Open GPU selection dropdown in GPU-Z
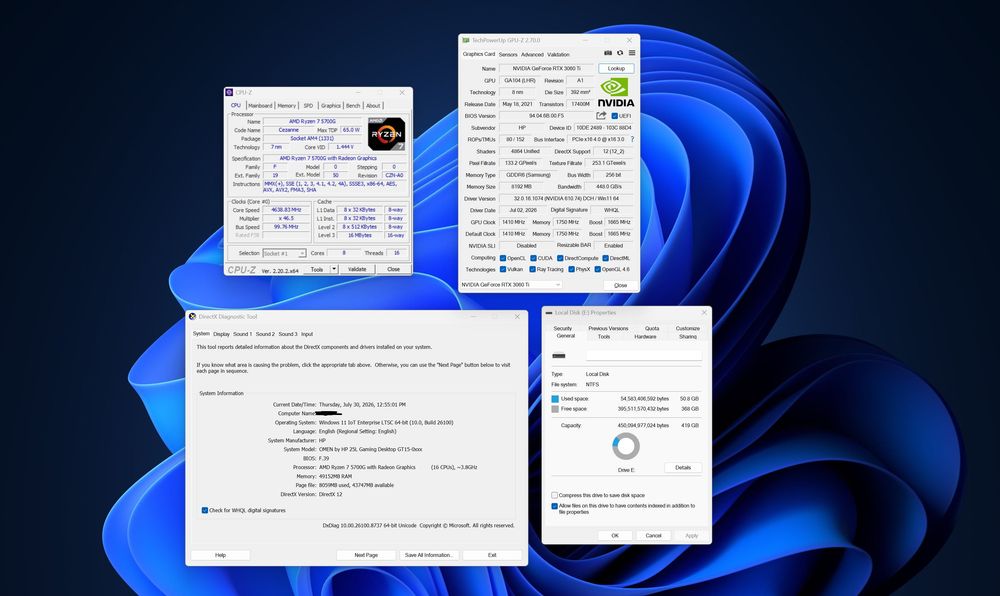The height and width of the screenshot is (596, 1000). [510, 284]
